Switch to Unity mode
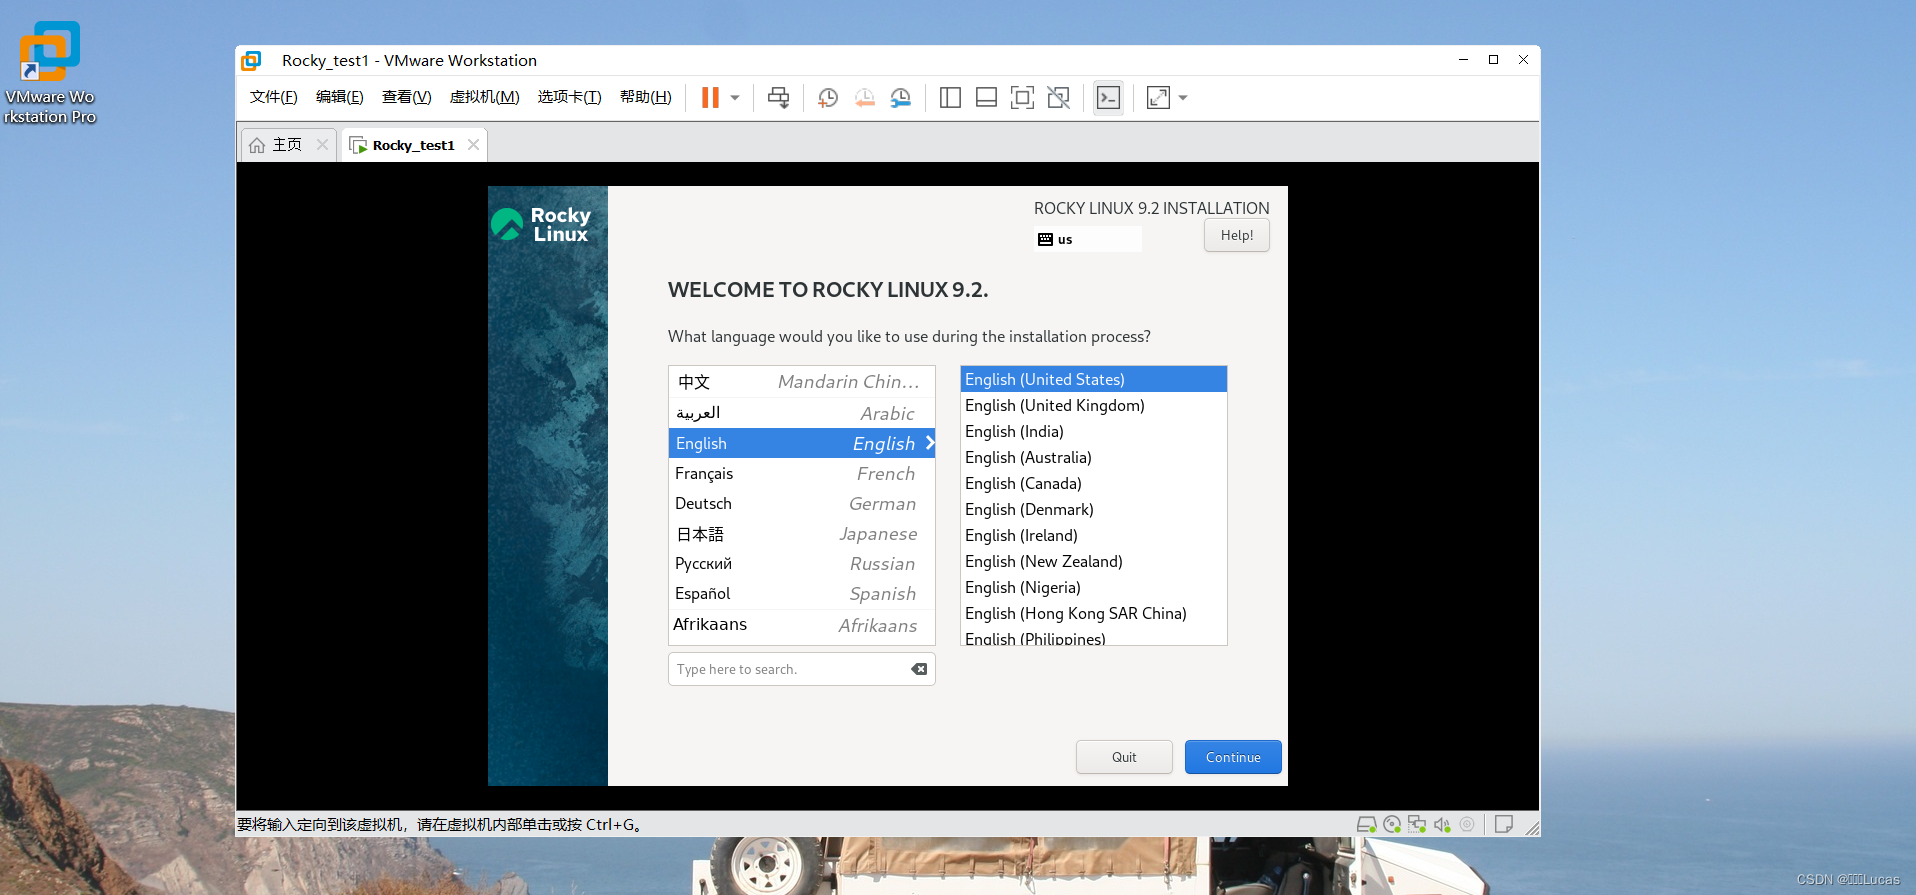This screenshot has width=1916, height=895. click(1058, 97)
